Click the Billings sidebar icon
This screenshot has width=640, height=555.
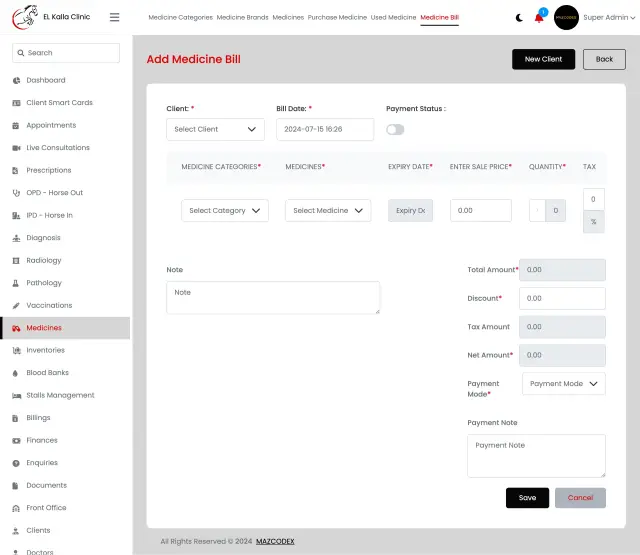point(15,418)
